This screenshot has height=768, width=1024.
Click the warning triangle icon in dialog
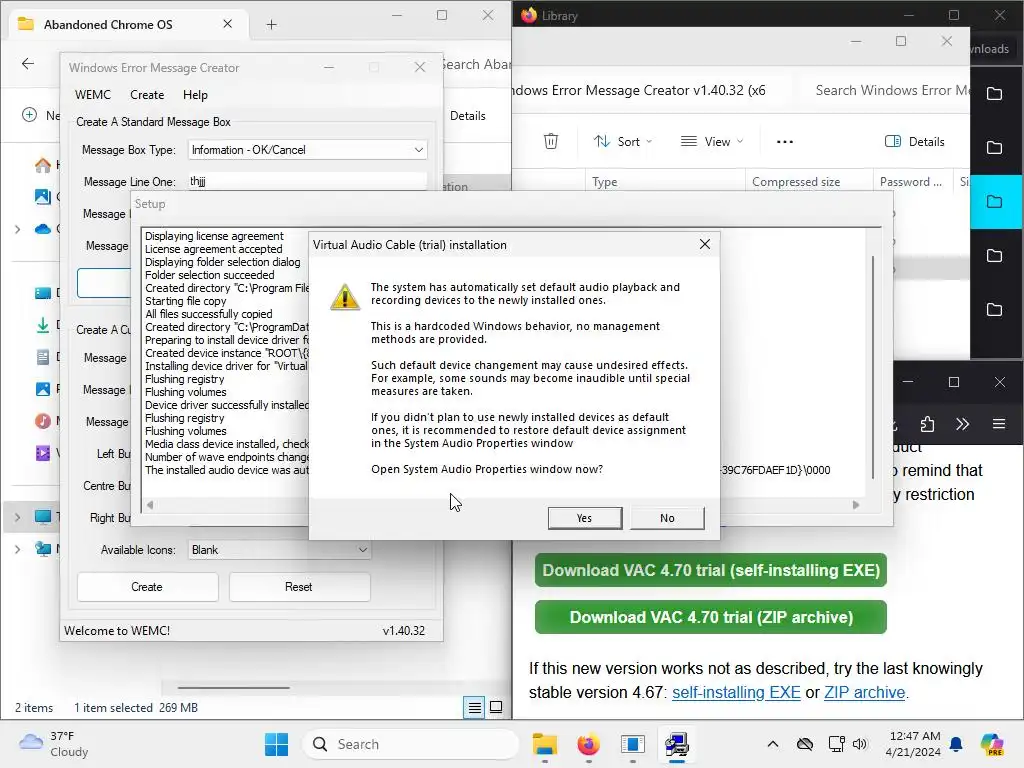pos(345,296)
